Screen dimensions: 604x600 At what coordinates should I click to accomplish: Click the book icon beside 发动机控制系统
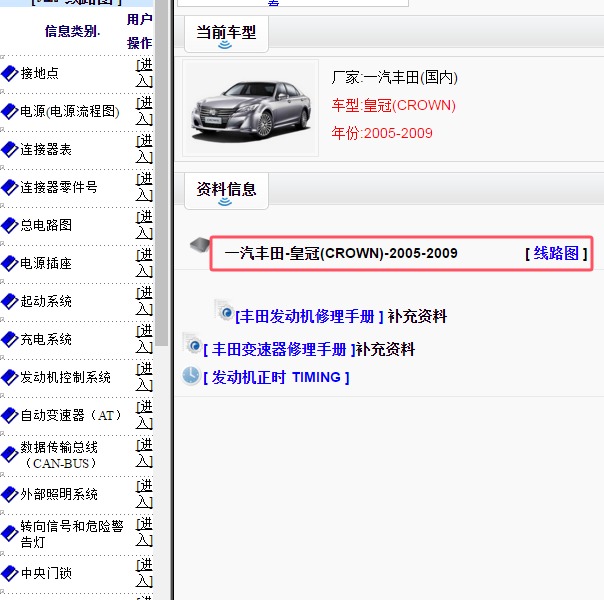[10, 377]
